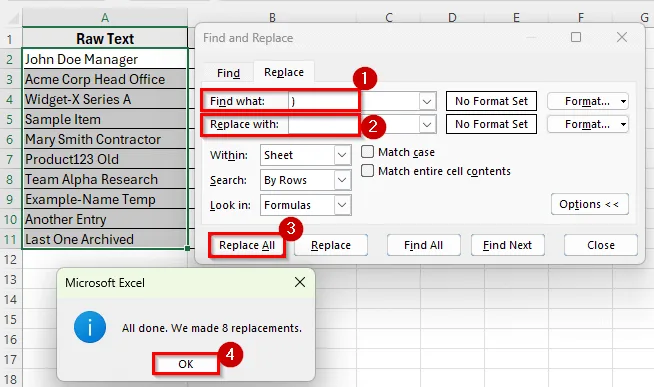The width and height of the screenshot is (654, 387).
Task: Select row 2 header
Action: point(10,59)
